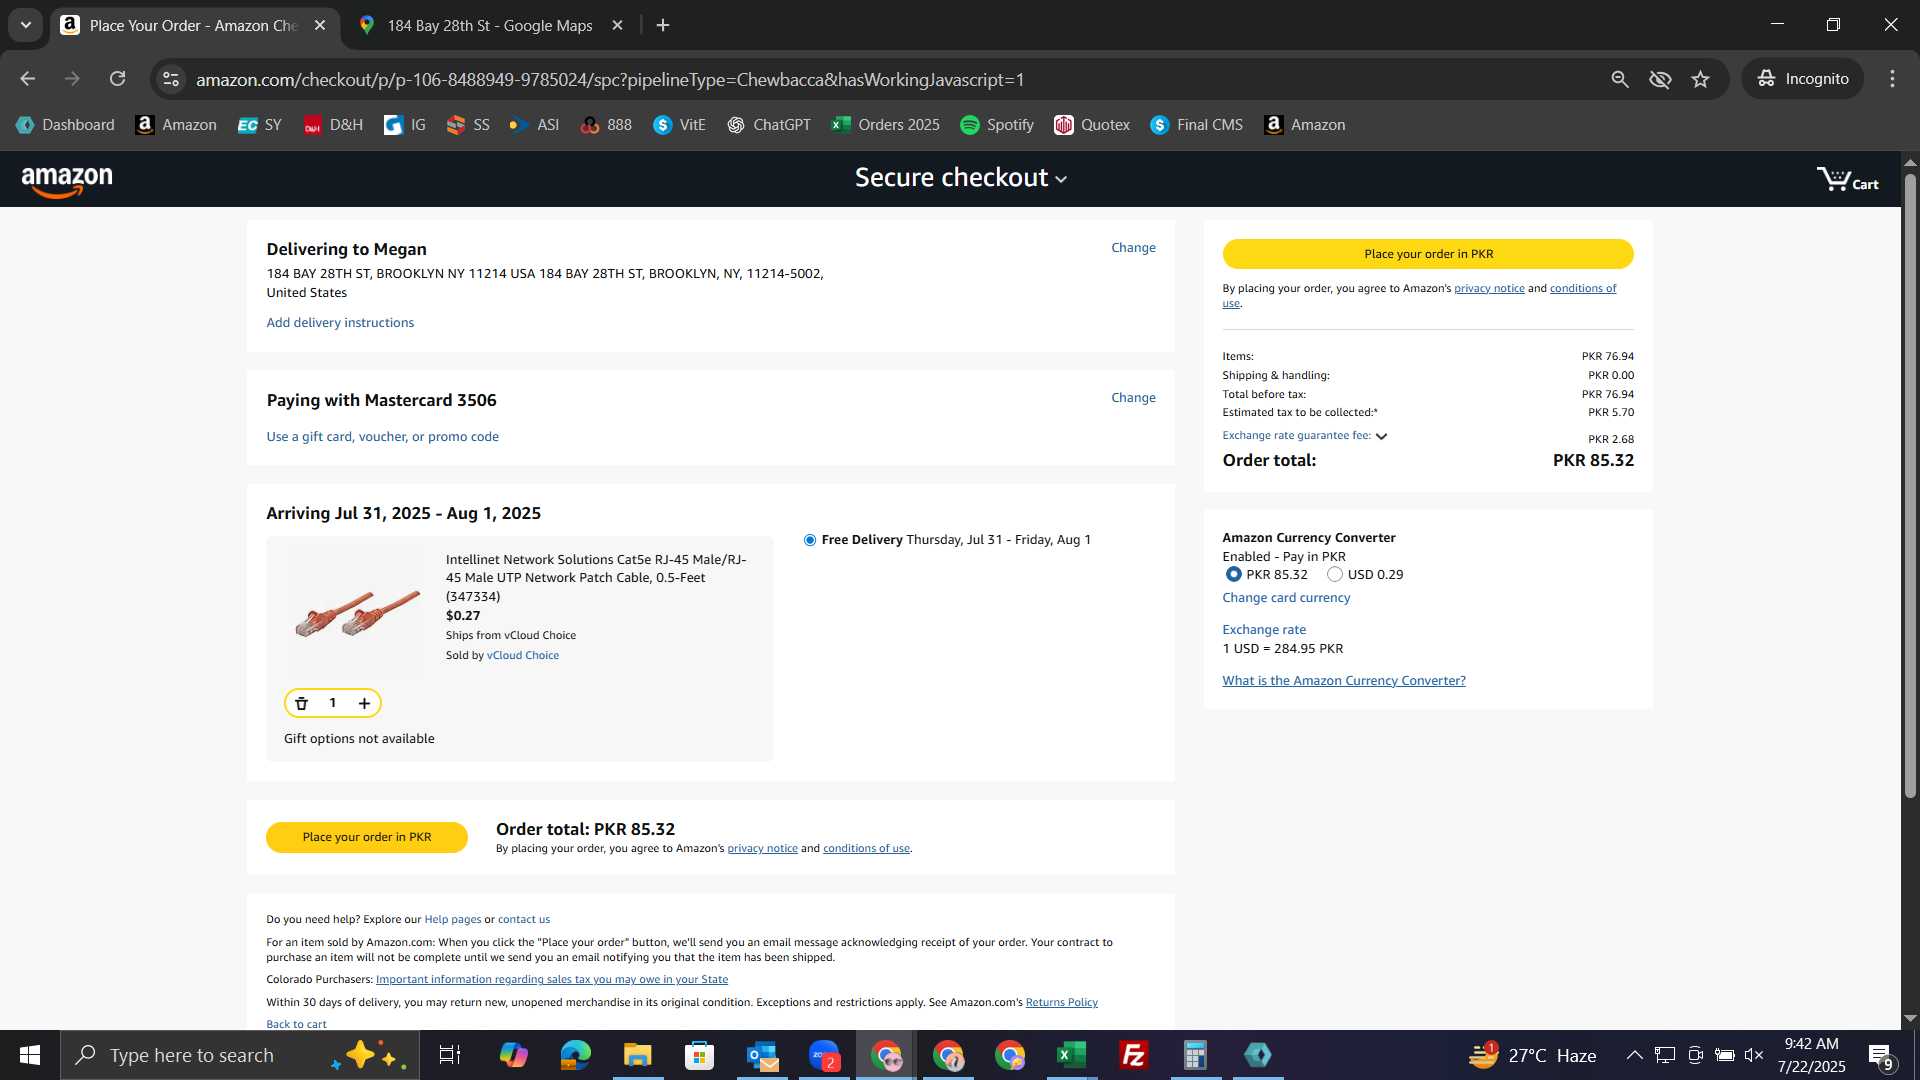Open What is the Amazon Currency Converter link

[1344, 681]
